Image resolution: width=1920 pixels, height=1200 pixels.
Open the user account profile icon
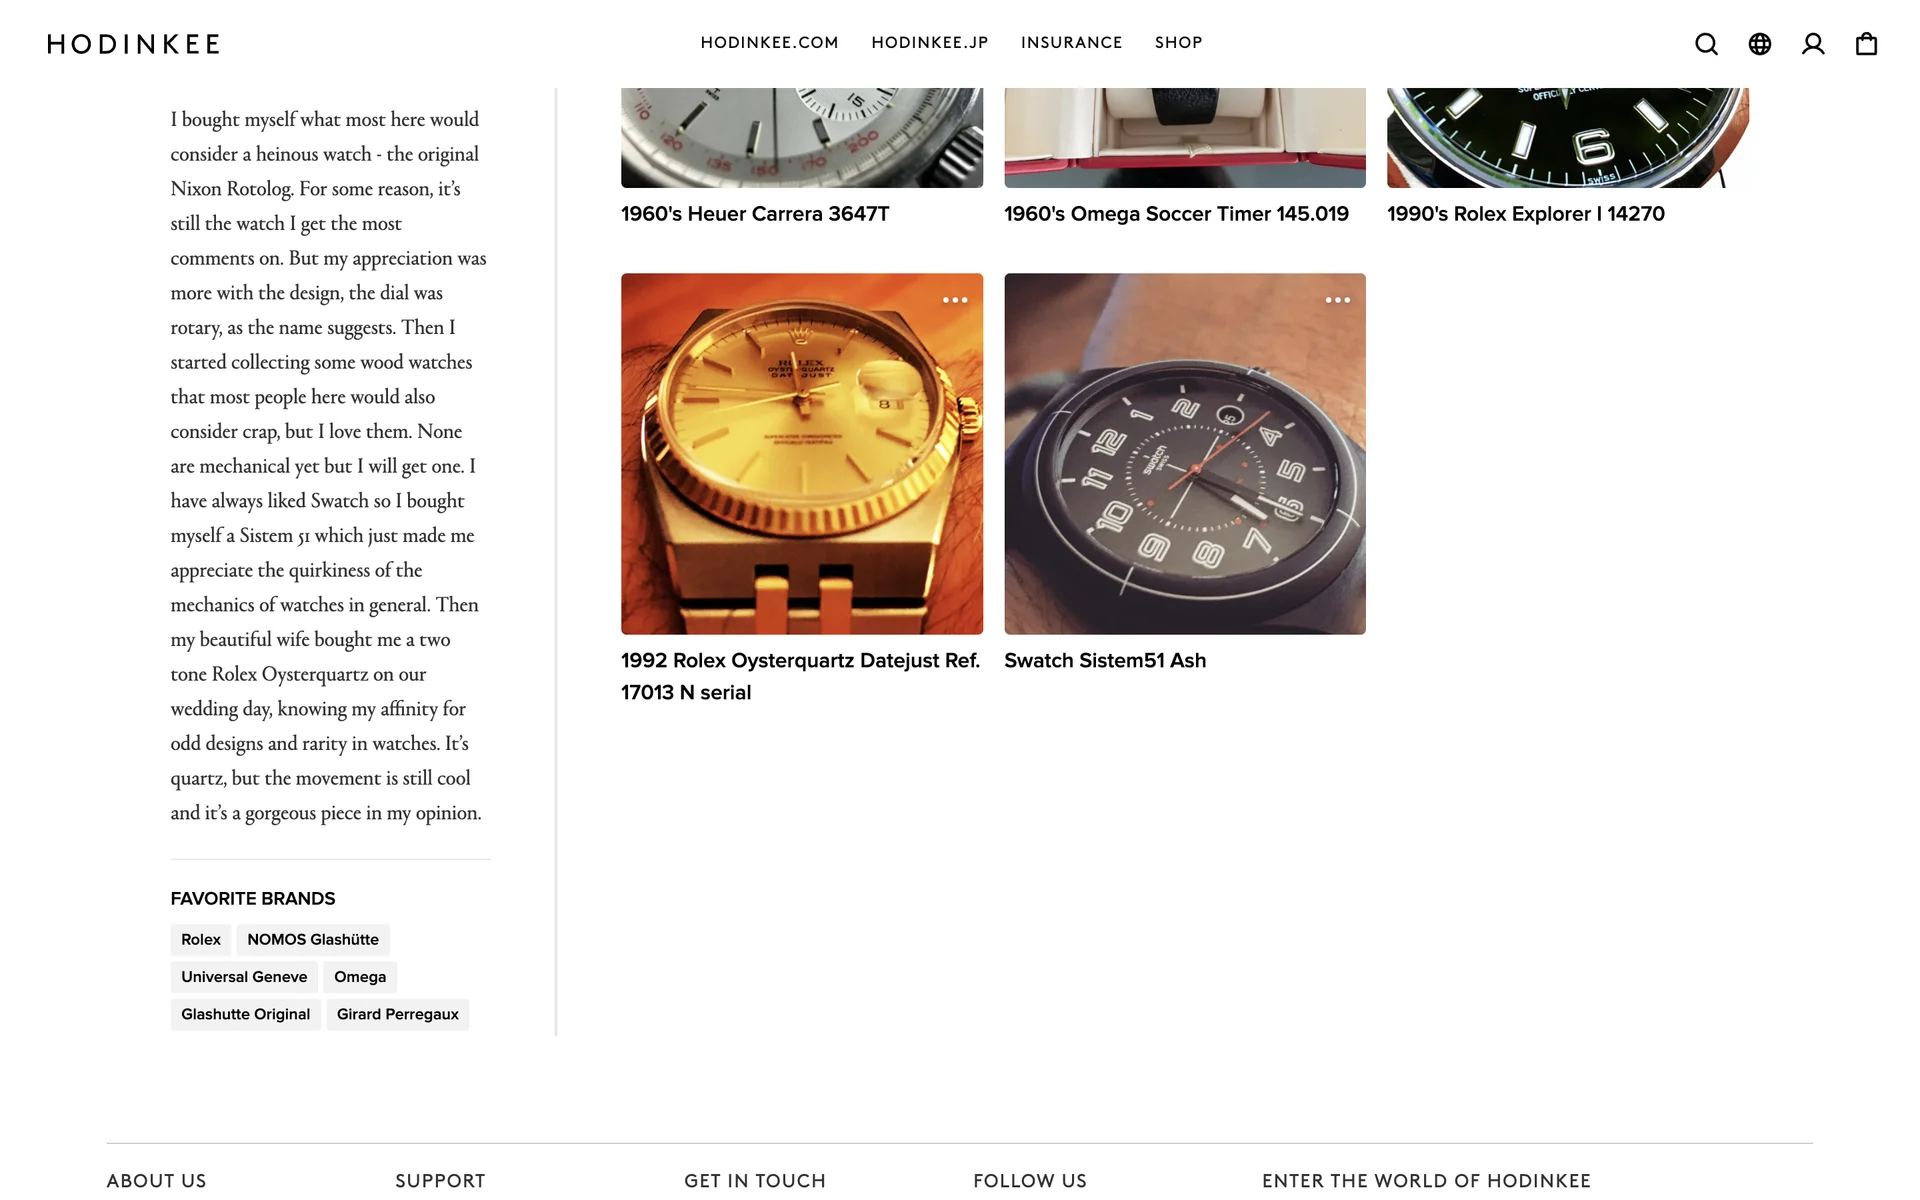pos(1813,44)
